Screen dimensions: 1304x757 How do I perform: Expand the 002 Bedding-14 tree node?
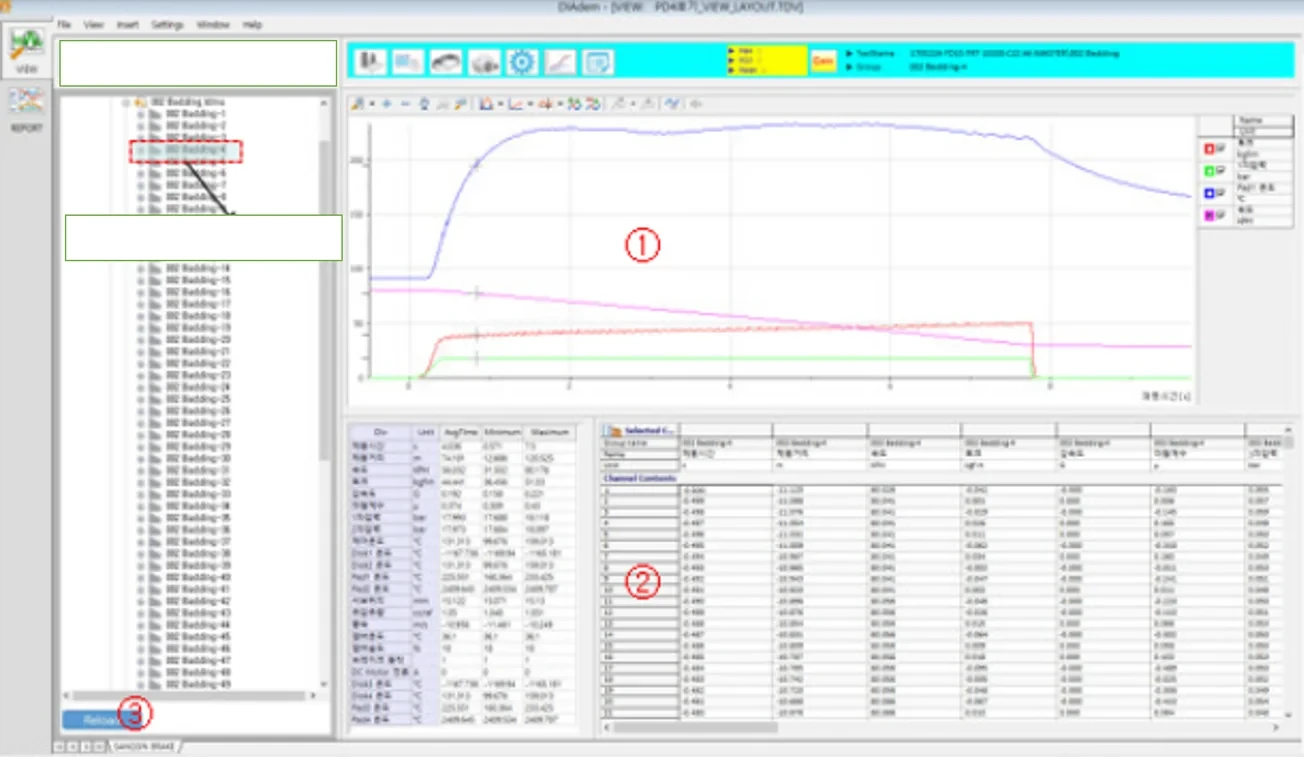click(141, 269)
